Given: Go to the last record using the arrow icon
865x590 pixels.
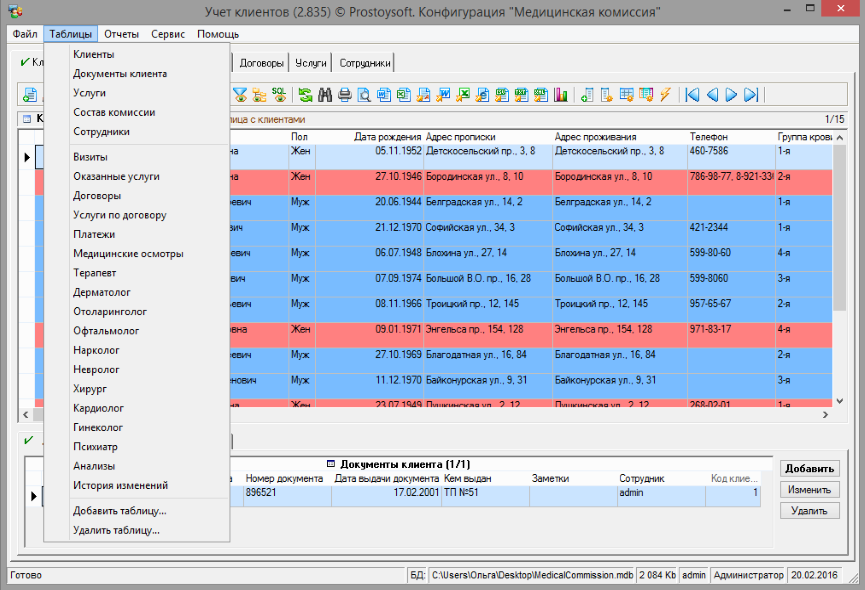Looking at the screenshot, I should (751, 95).
